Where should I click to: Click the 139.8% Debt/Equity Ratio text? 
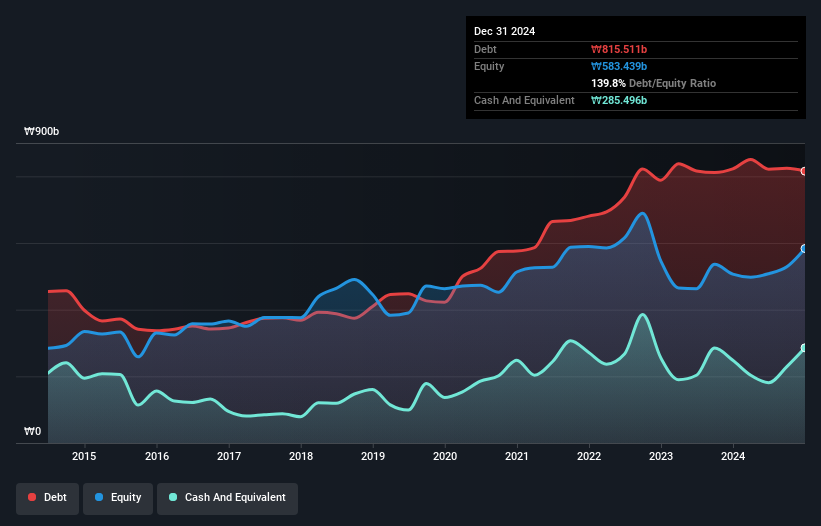(653, 83)
